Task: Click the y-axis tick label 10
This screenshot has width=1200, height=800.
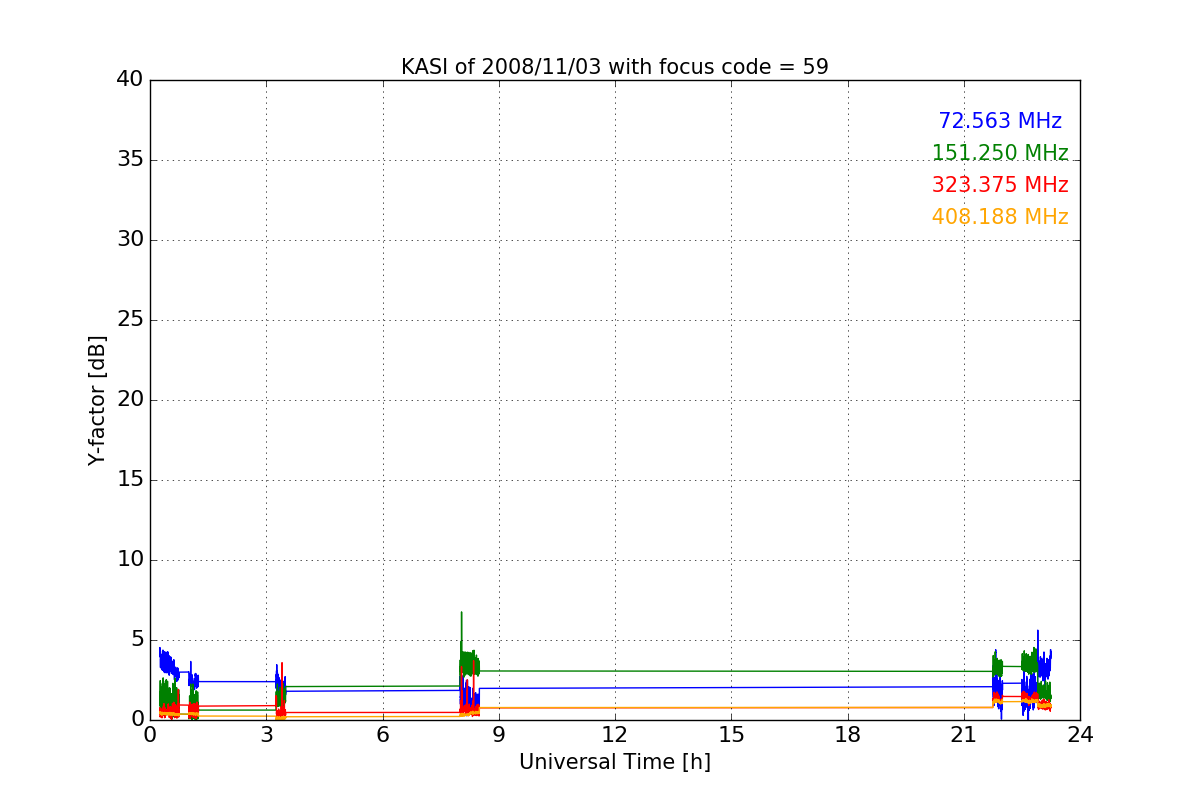Action: pos(130,560)
